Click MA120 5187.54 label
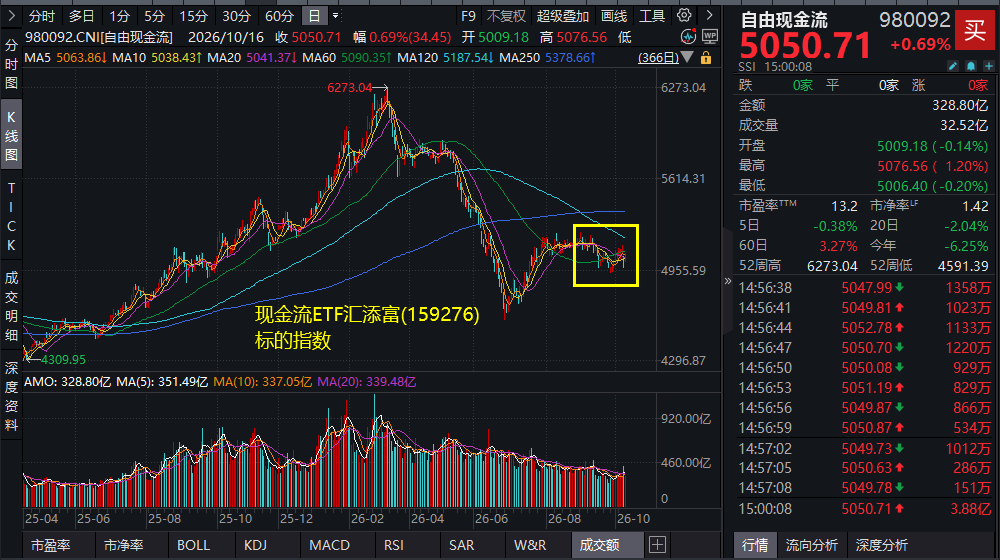Screen dimensions: 1000x560 (x=445, y=58)
